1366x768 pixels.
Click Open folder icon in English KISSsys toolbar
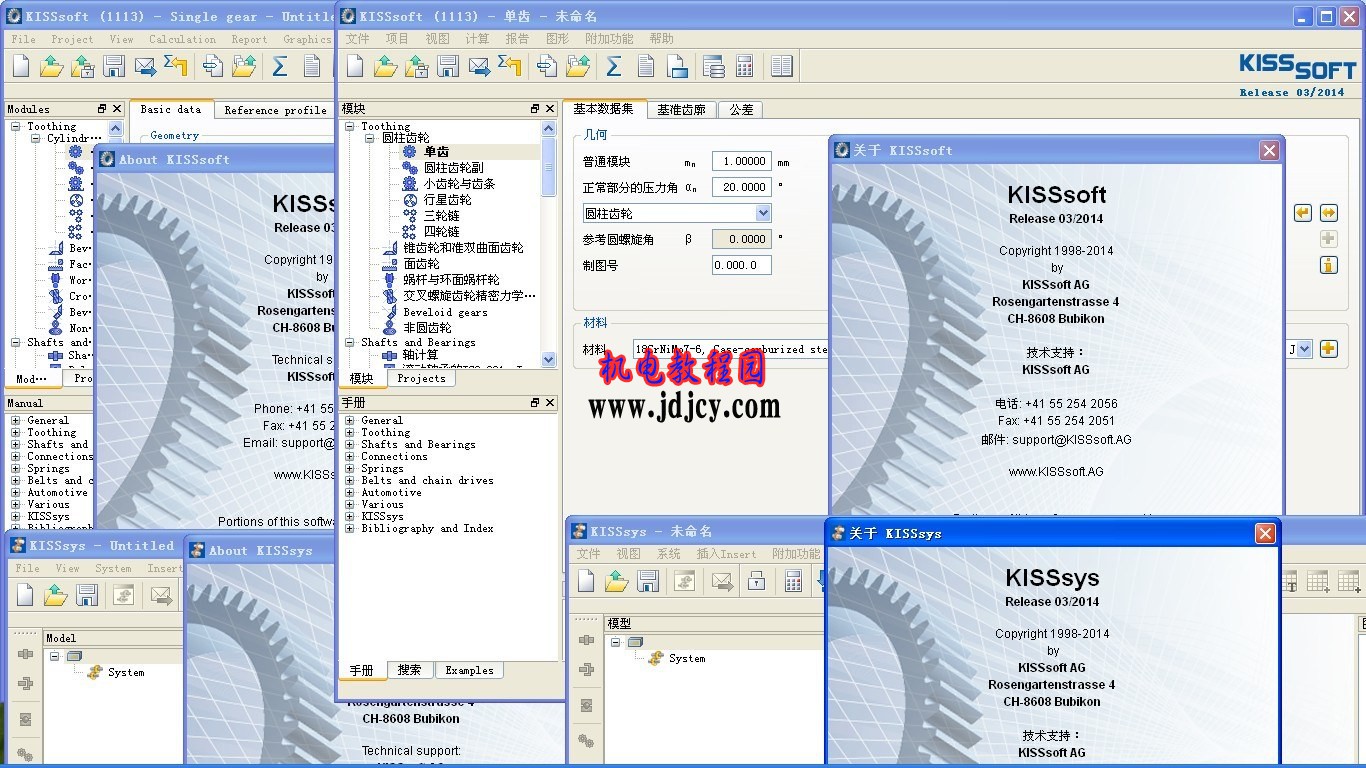click(56, 596)
